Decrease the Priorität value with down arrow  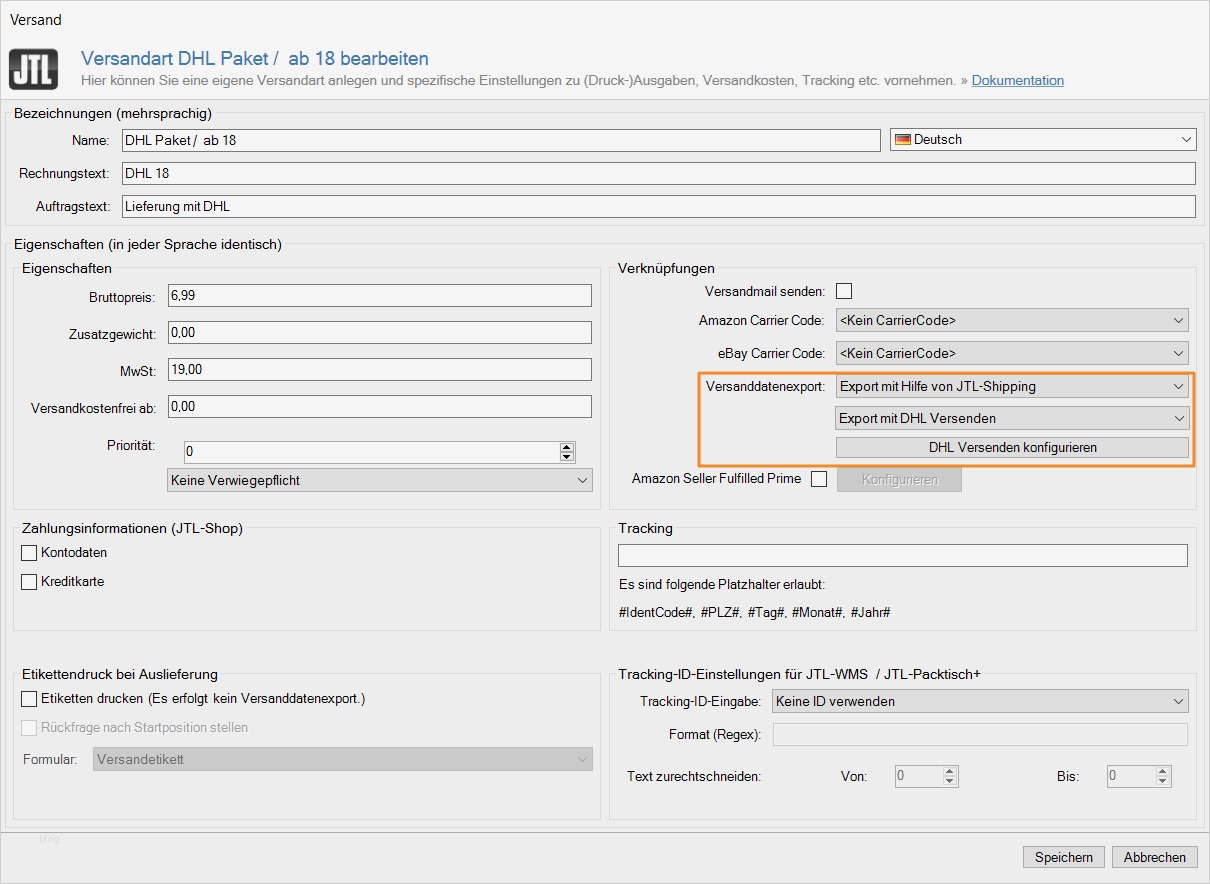coord(567,457)
